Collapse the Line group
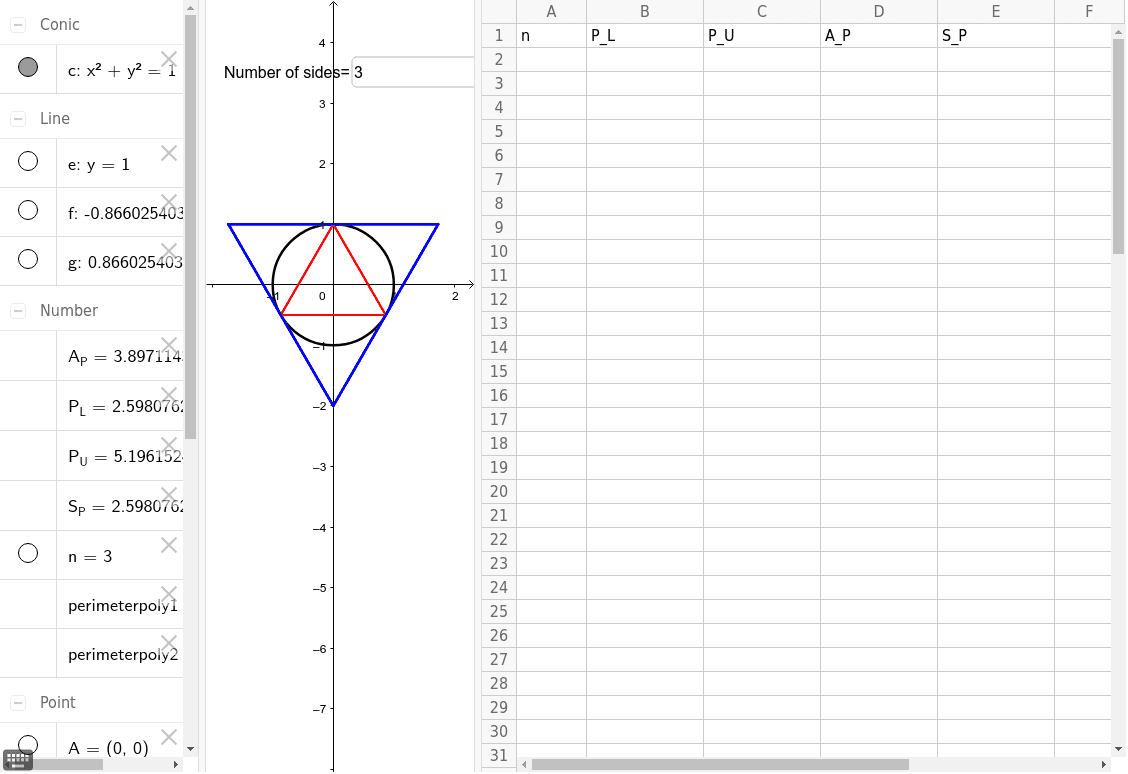Viewport: 1128px width, 774px height. 18,119
